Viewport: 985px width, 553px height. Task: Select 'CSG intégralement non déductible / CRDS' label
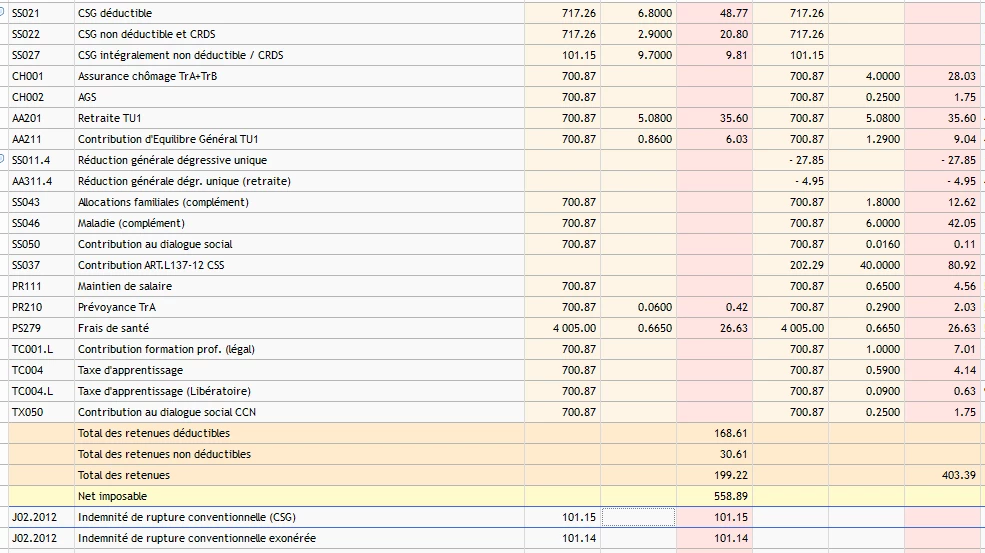[x=180, y=55]
